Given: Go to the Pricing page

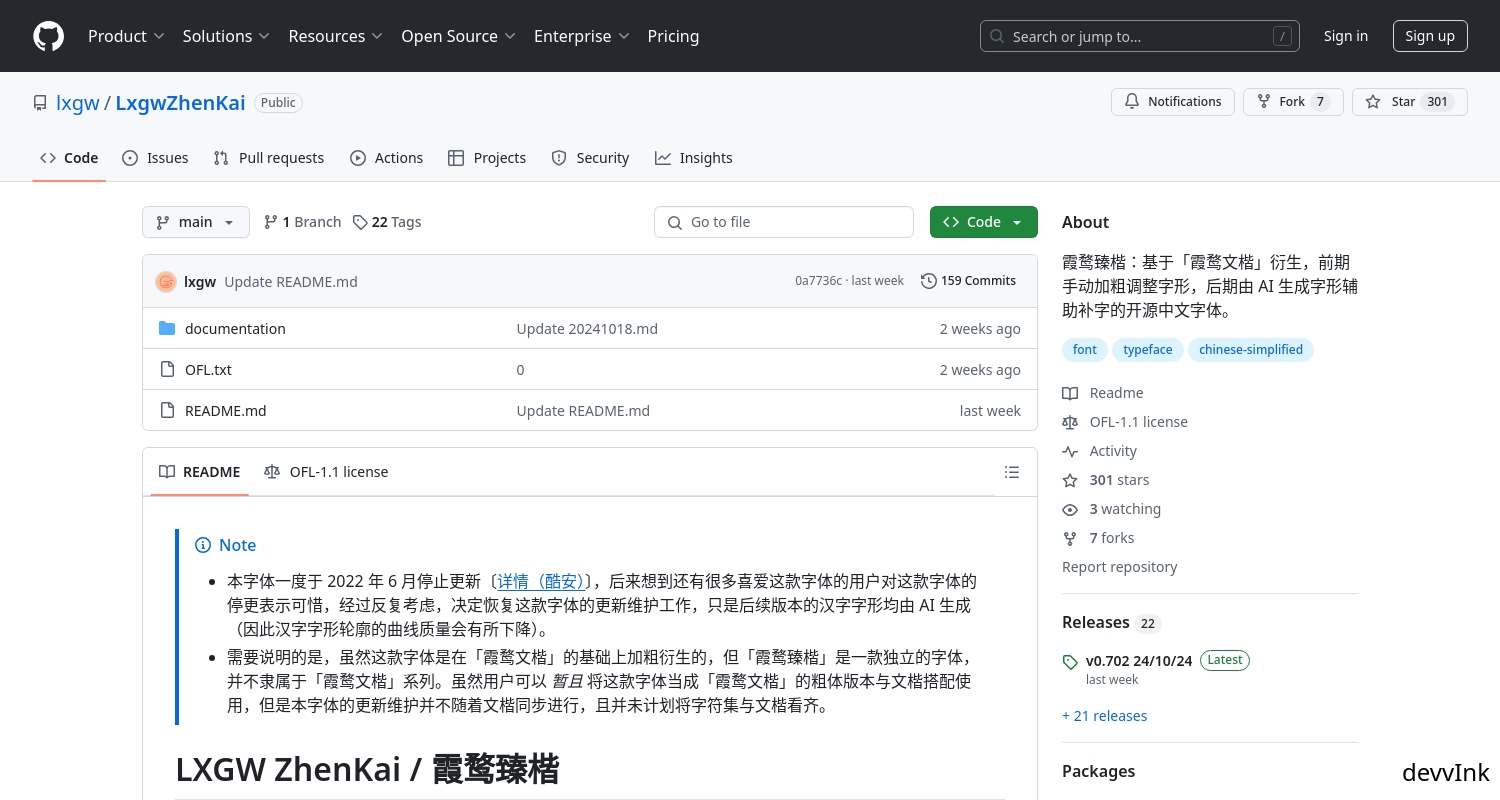Looking at the screenshot, I should tap(673, 36).
